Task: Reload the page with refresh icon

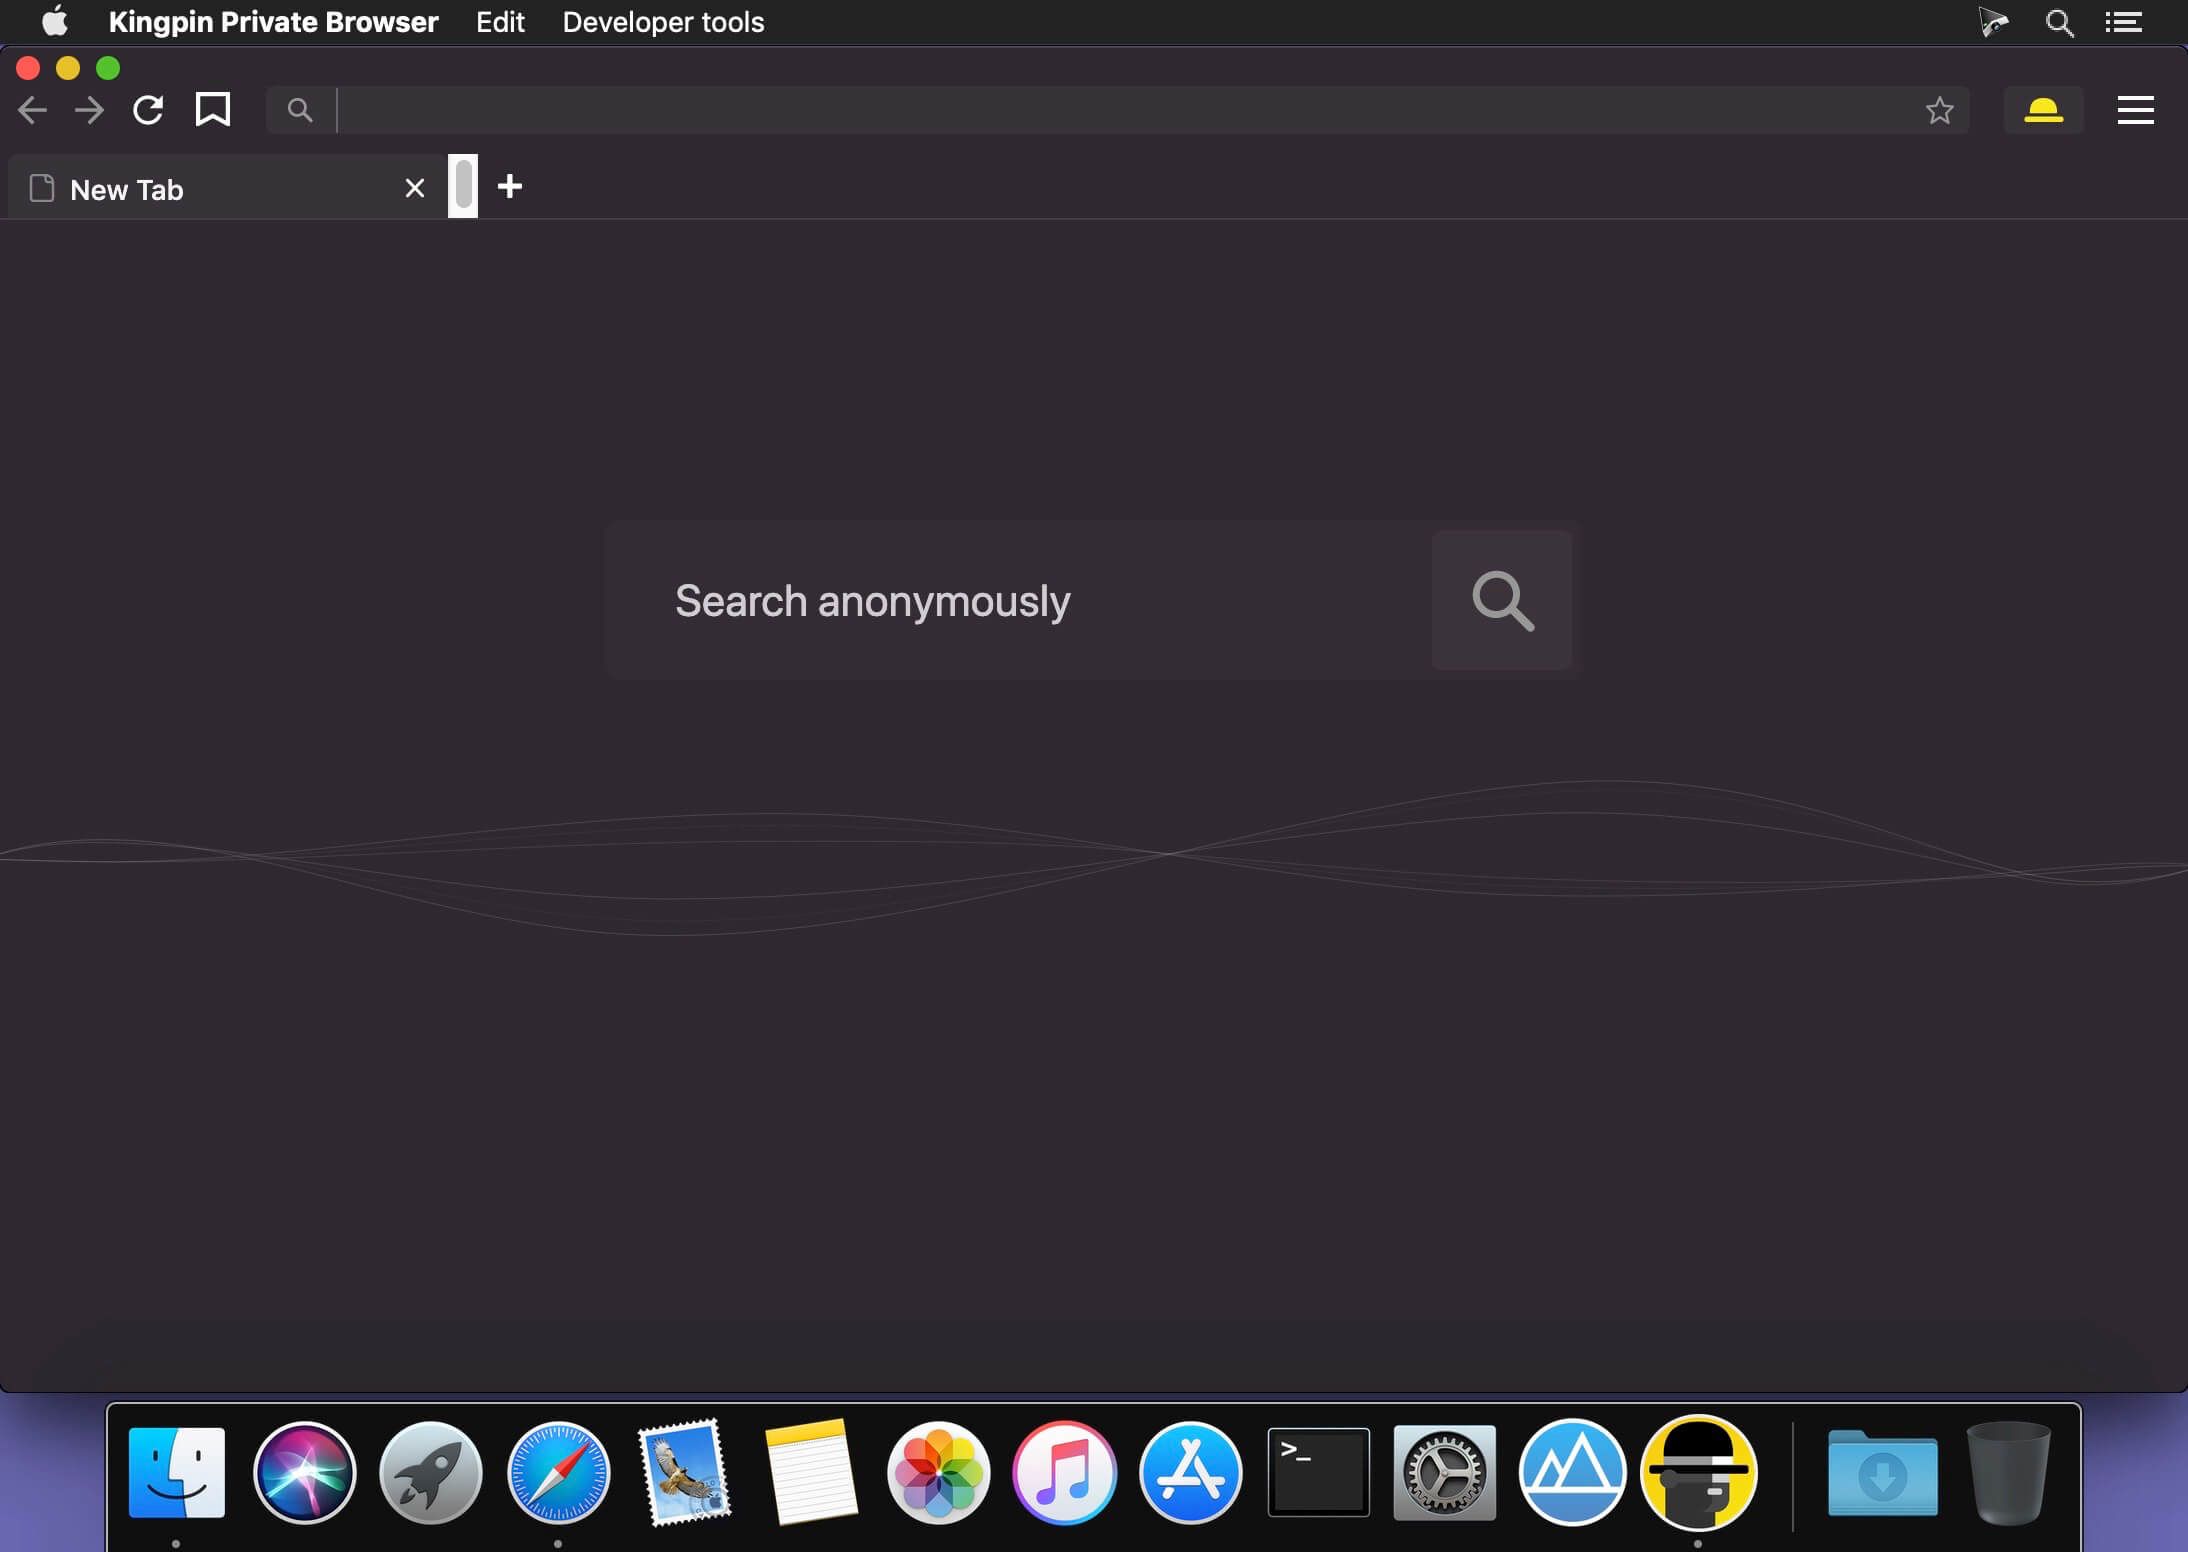Action: click(148, 110)
